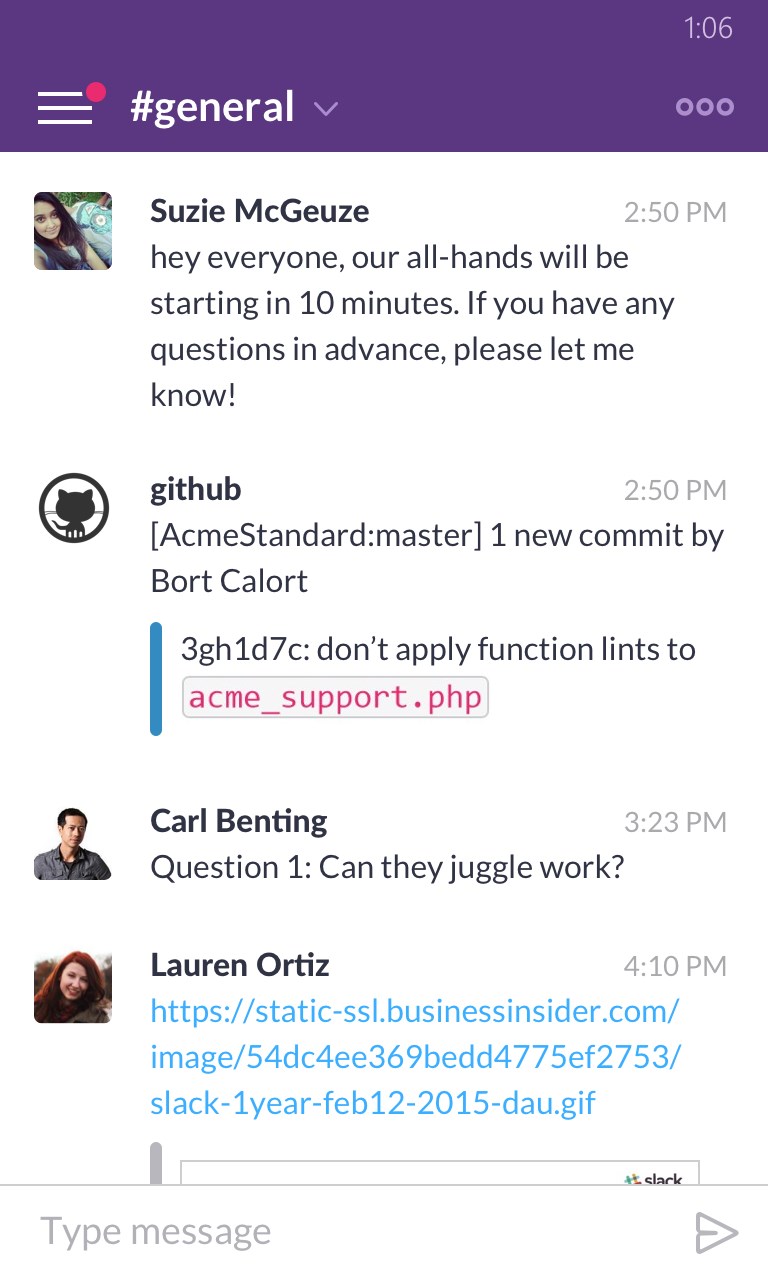The image size is (768, 1280).
Task: Tap the send message arrow
Action: (x=716, y=1232)
